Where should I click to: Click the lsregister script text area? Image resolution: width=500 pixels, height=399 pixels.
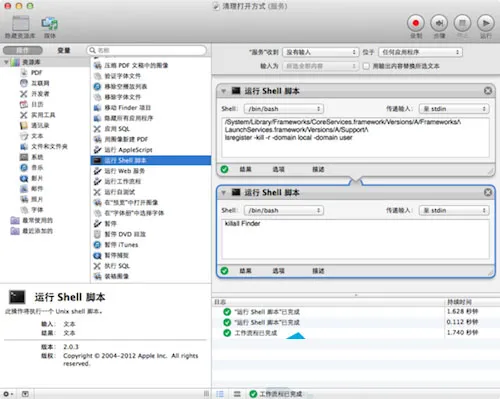tap(355, 137)
